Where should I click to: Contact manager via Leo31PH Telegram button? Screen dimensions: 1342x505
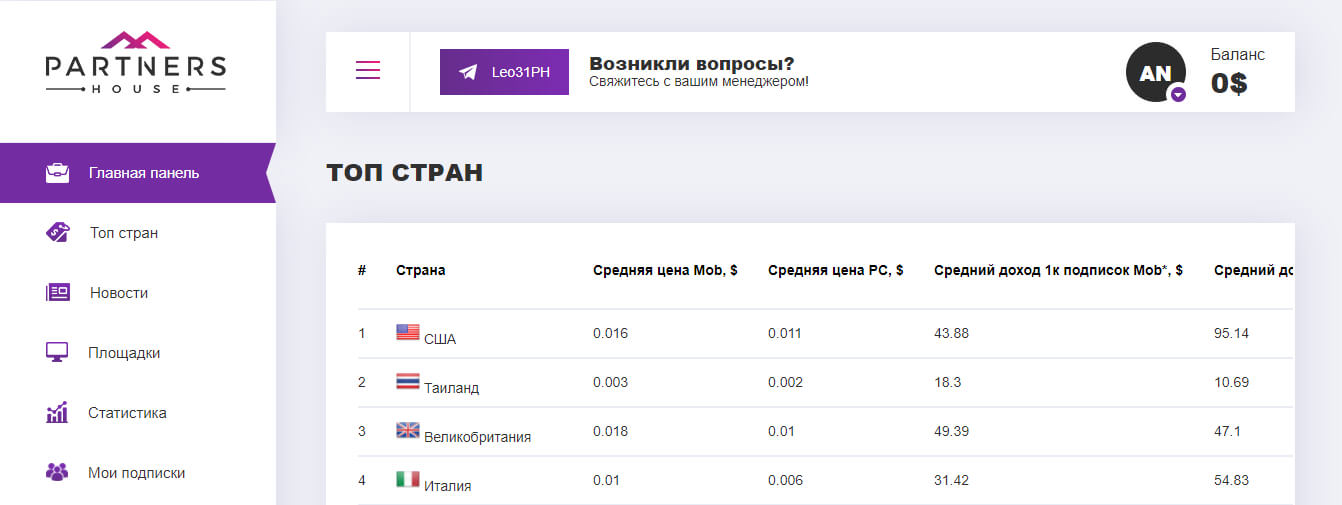coord(504,72)
